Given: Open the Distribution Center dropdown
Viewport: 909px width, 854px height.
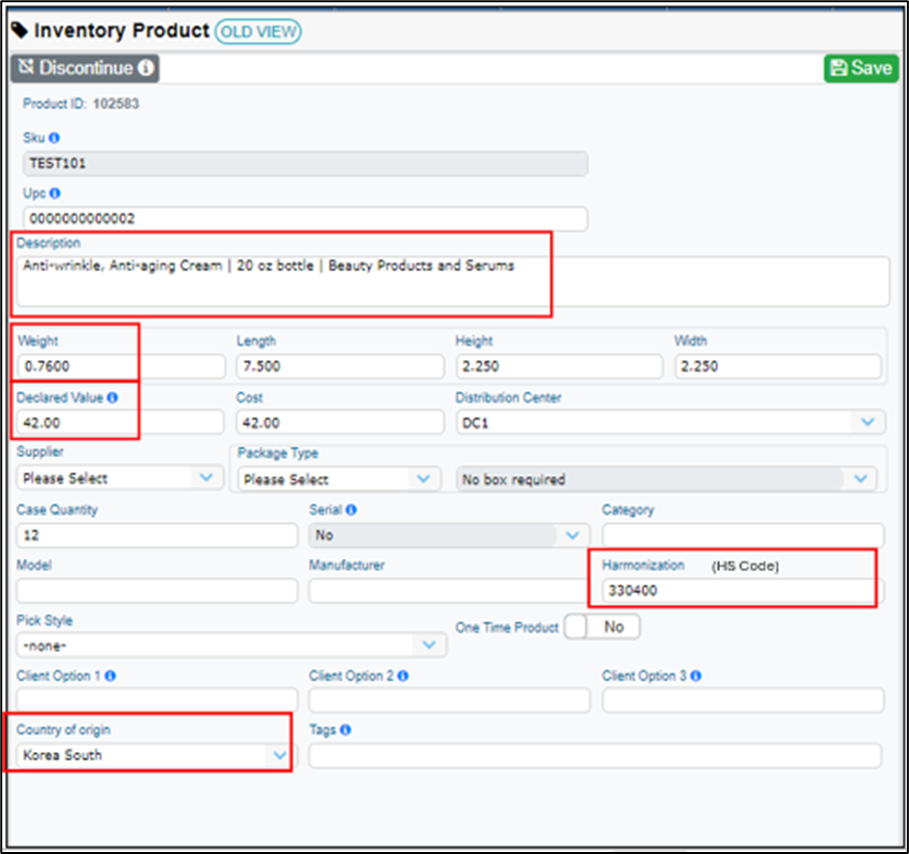Looking at the screenshot, I should coord(670,423).
